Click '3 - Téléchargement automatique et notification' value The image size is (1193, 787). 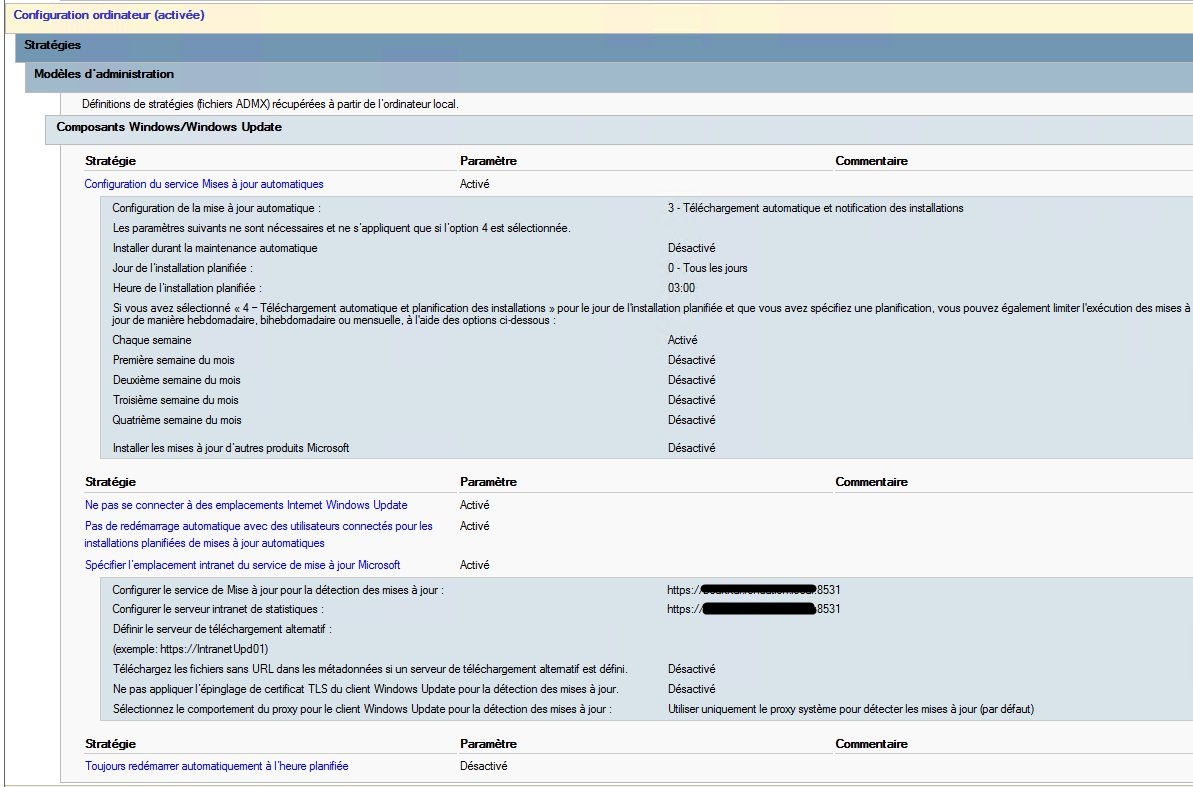[x=815, y=208]
